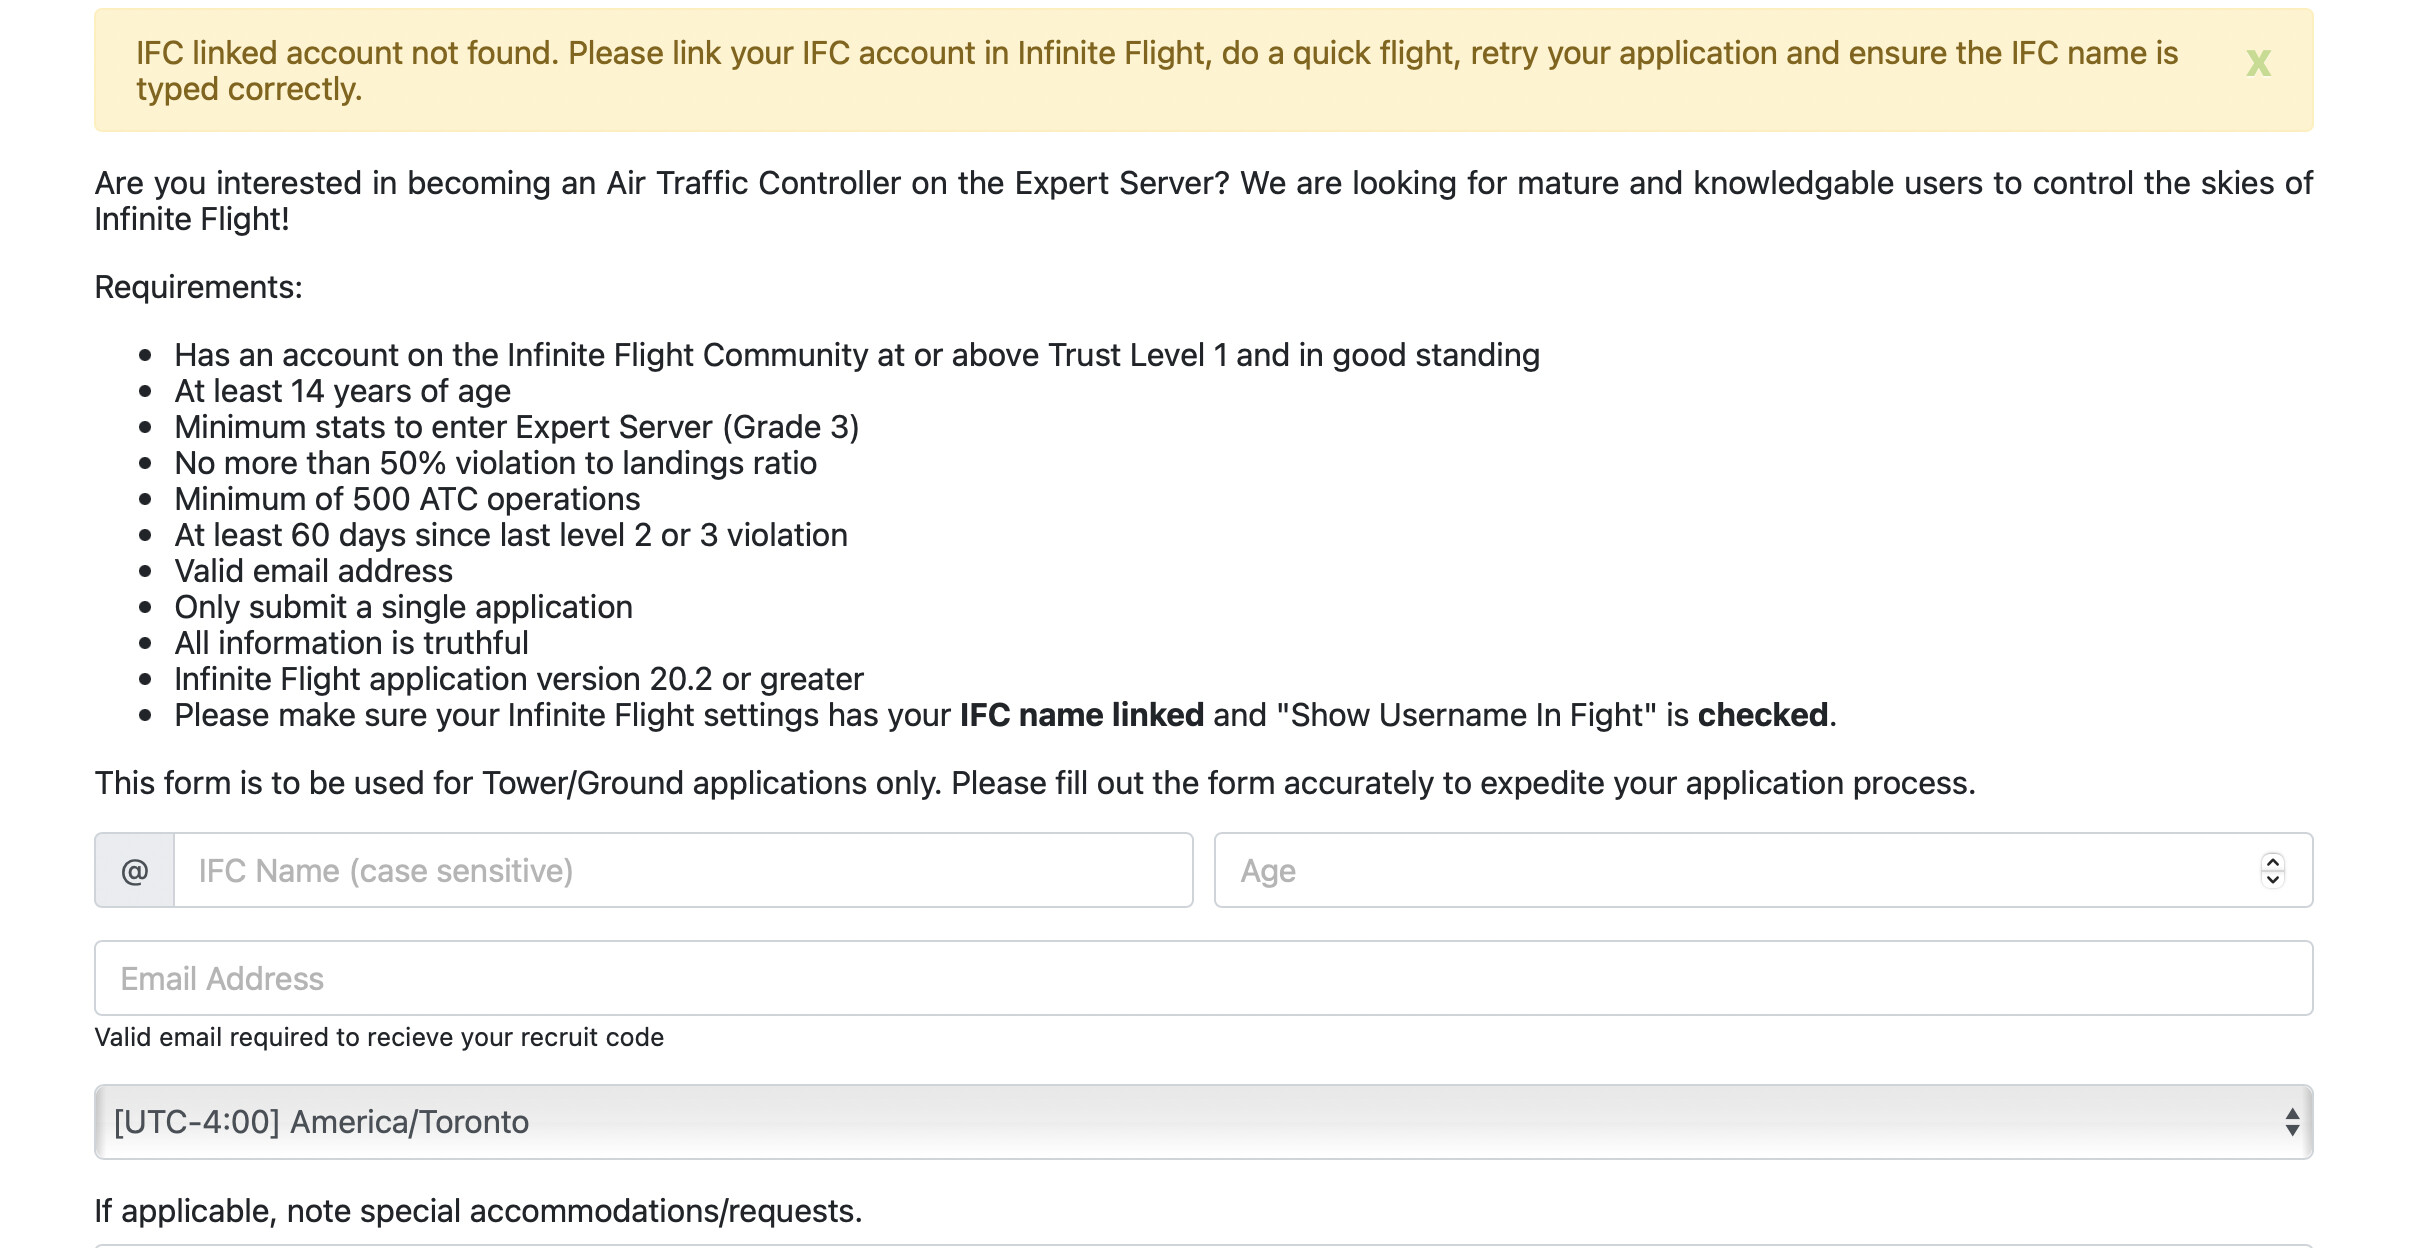Click the special accommodations/requests label
This screenshot has height=1248, width=2422.
[478, 1211]
